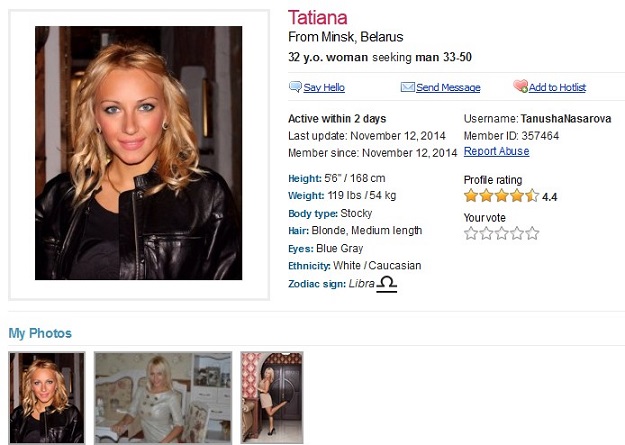Select the Add to Hotlist link
Screen dimensions: 625x445
click(x=557, y=88)
